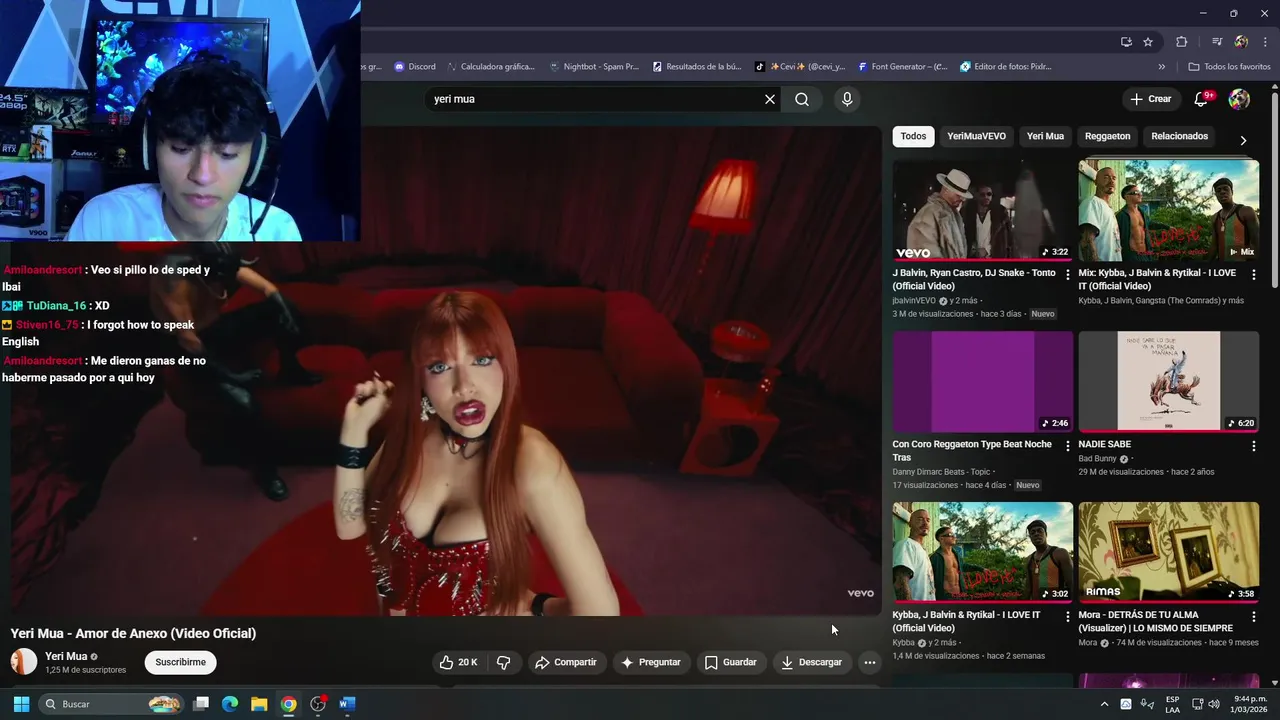
Task: Dislike the video
Action: pos(504,662)
